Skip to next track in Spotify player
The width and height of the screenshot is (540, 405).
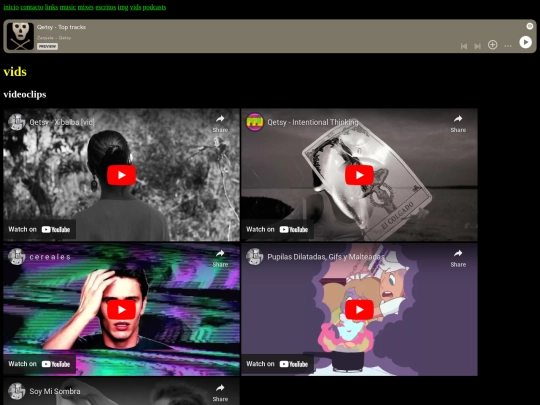pos(477,46)
